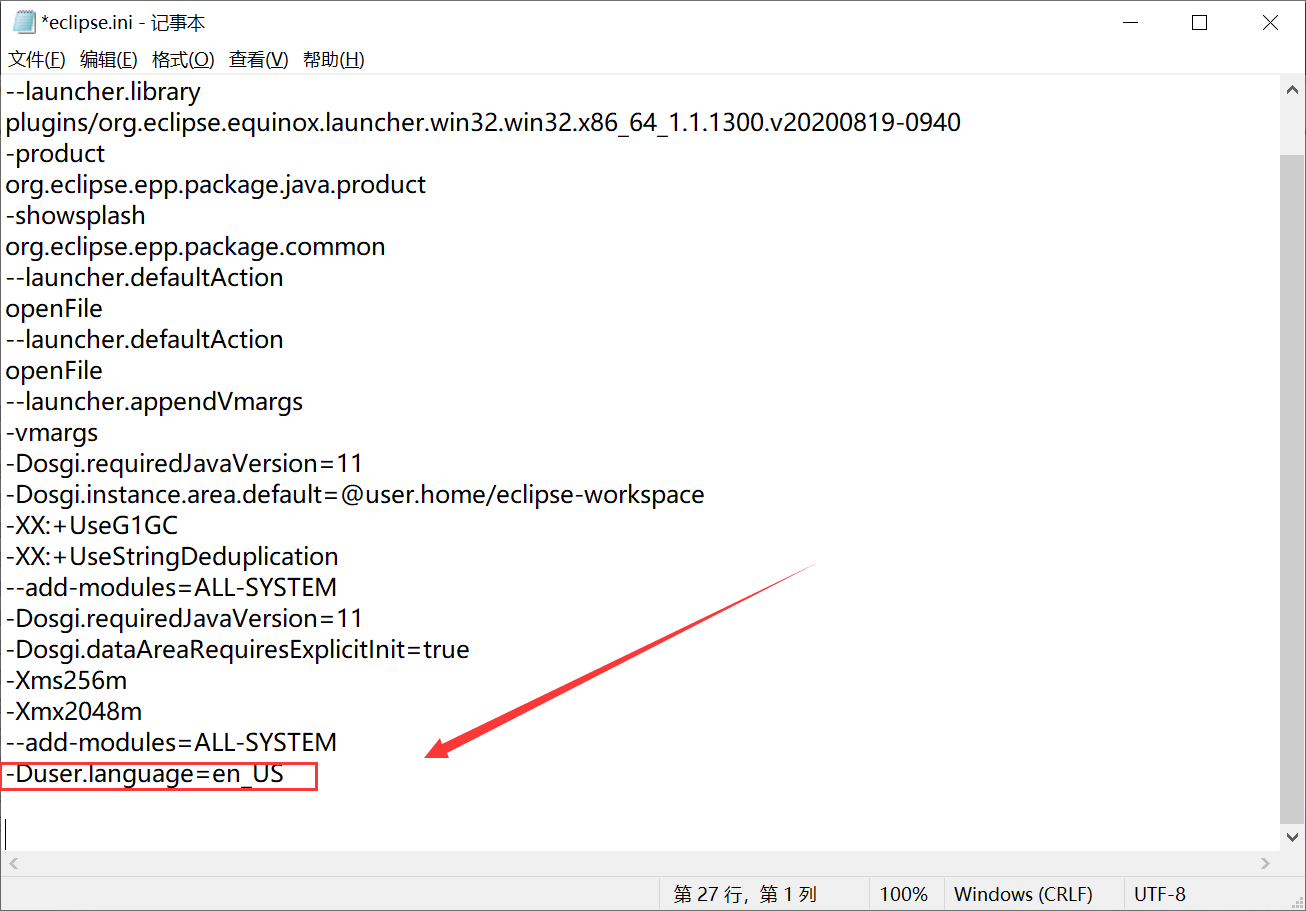Maximize the Notepad window
The height and width of the screenshot is (911, 1306).
[x=1200, y=23]
